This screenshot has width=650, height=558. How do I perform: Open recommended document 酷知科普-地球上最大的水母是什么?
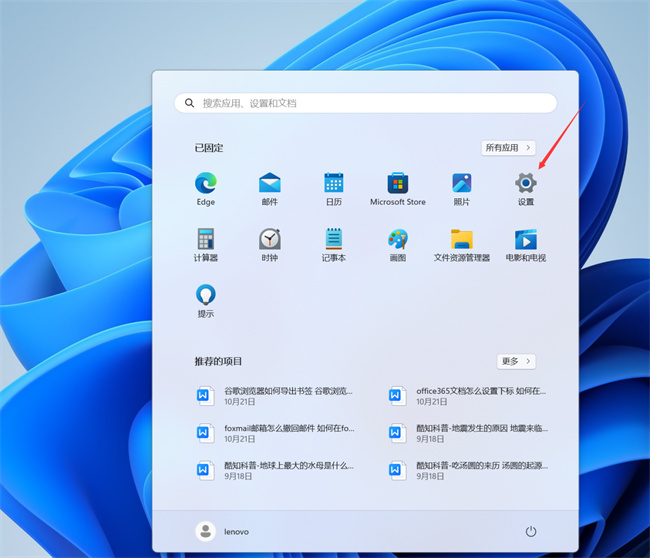[275, 471]
